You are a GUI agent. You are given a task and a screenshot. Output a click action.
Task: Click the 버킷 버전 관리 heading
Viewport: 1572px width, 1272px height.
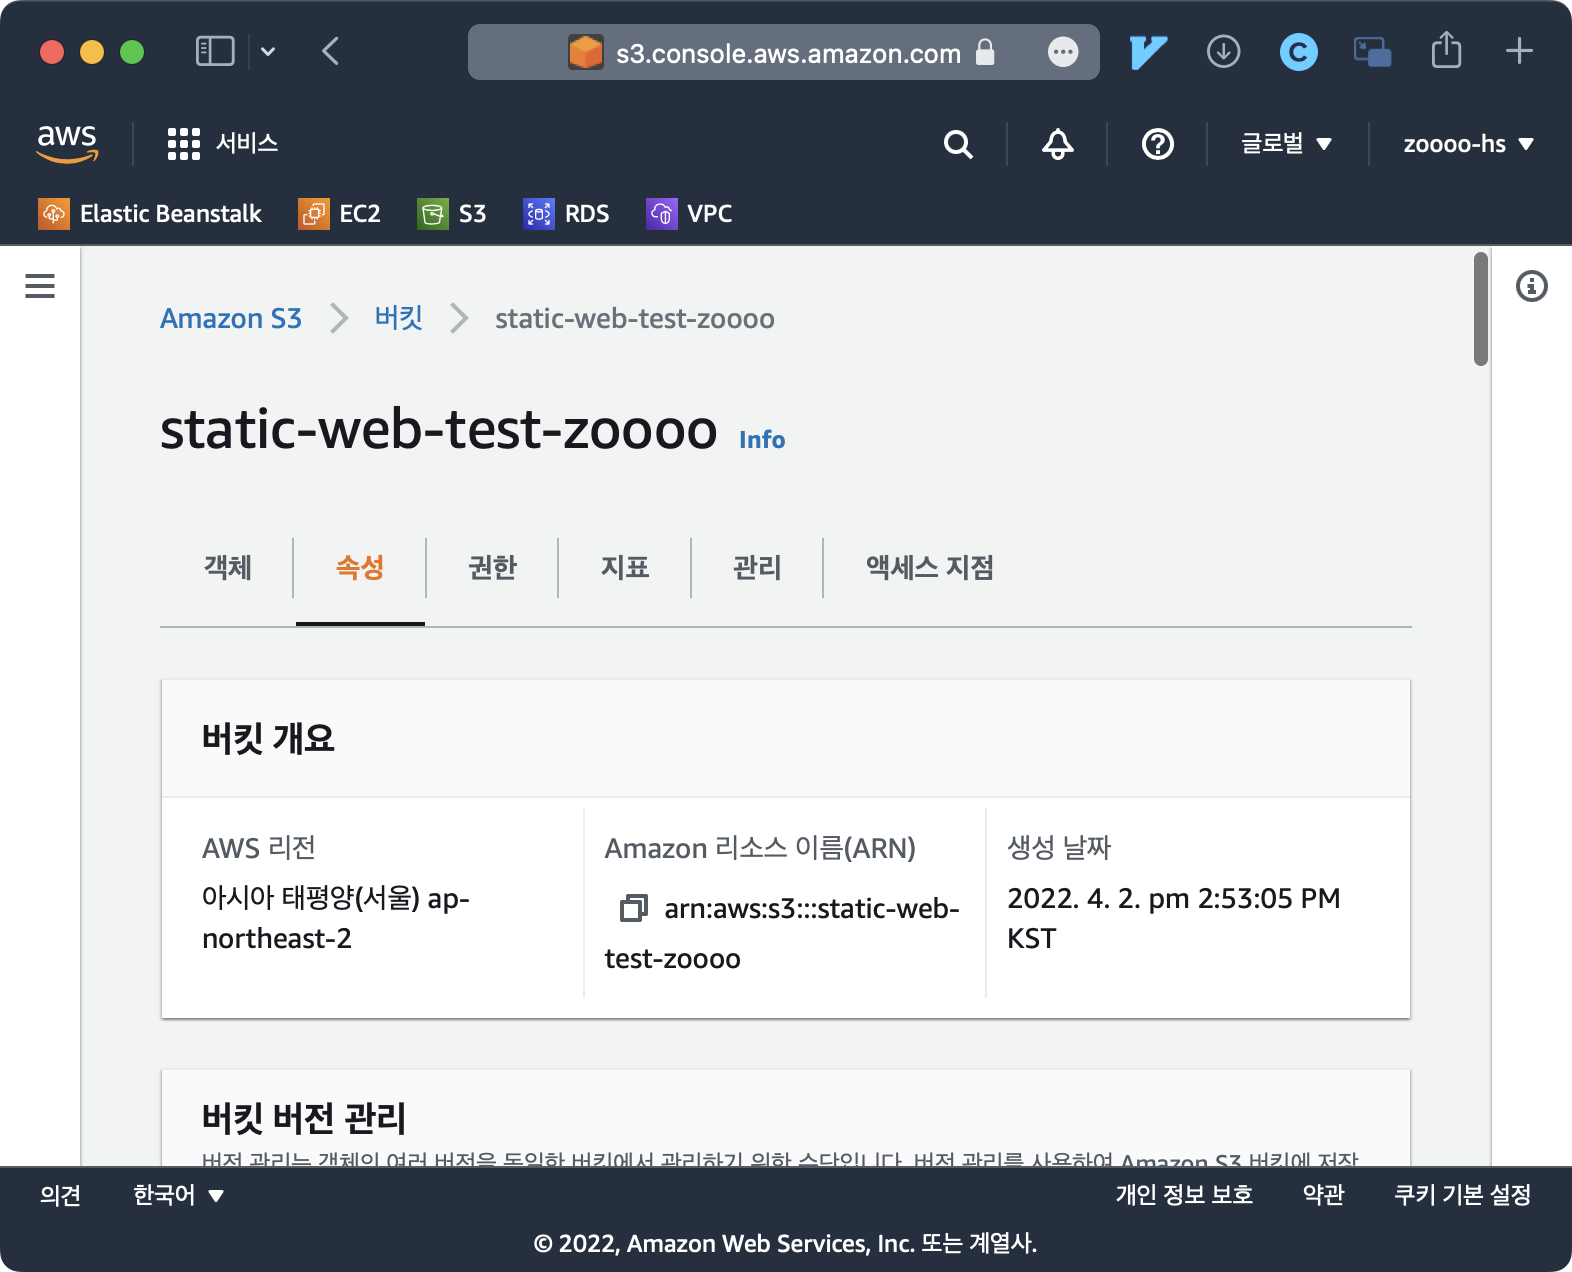(x=304, y=1118)
